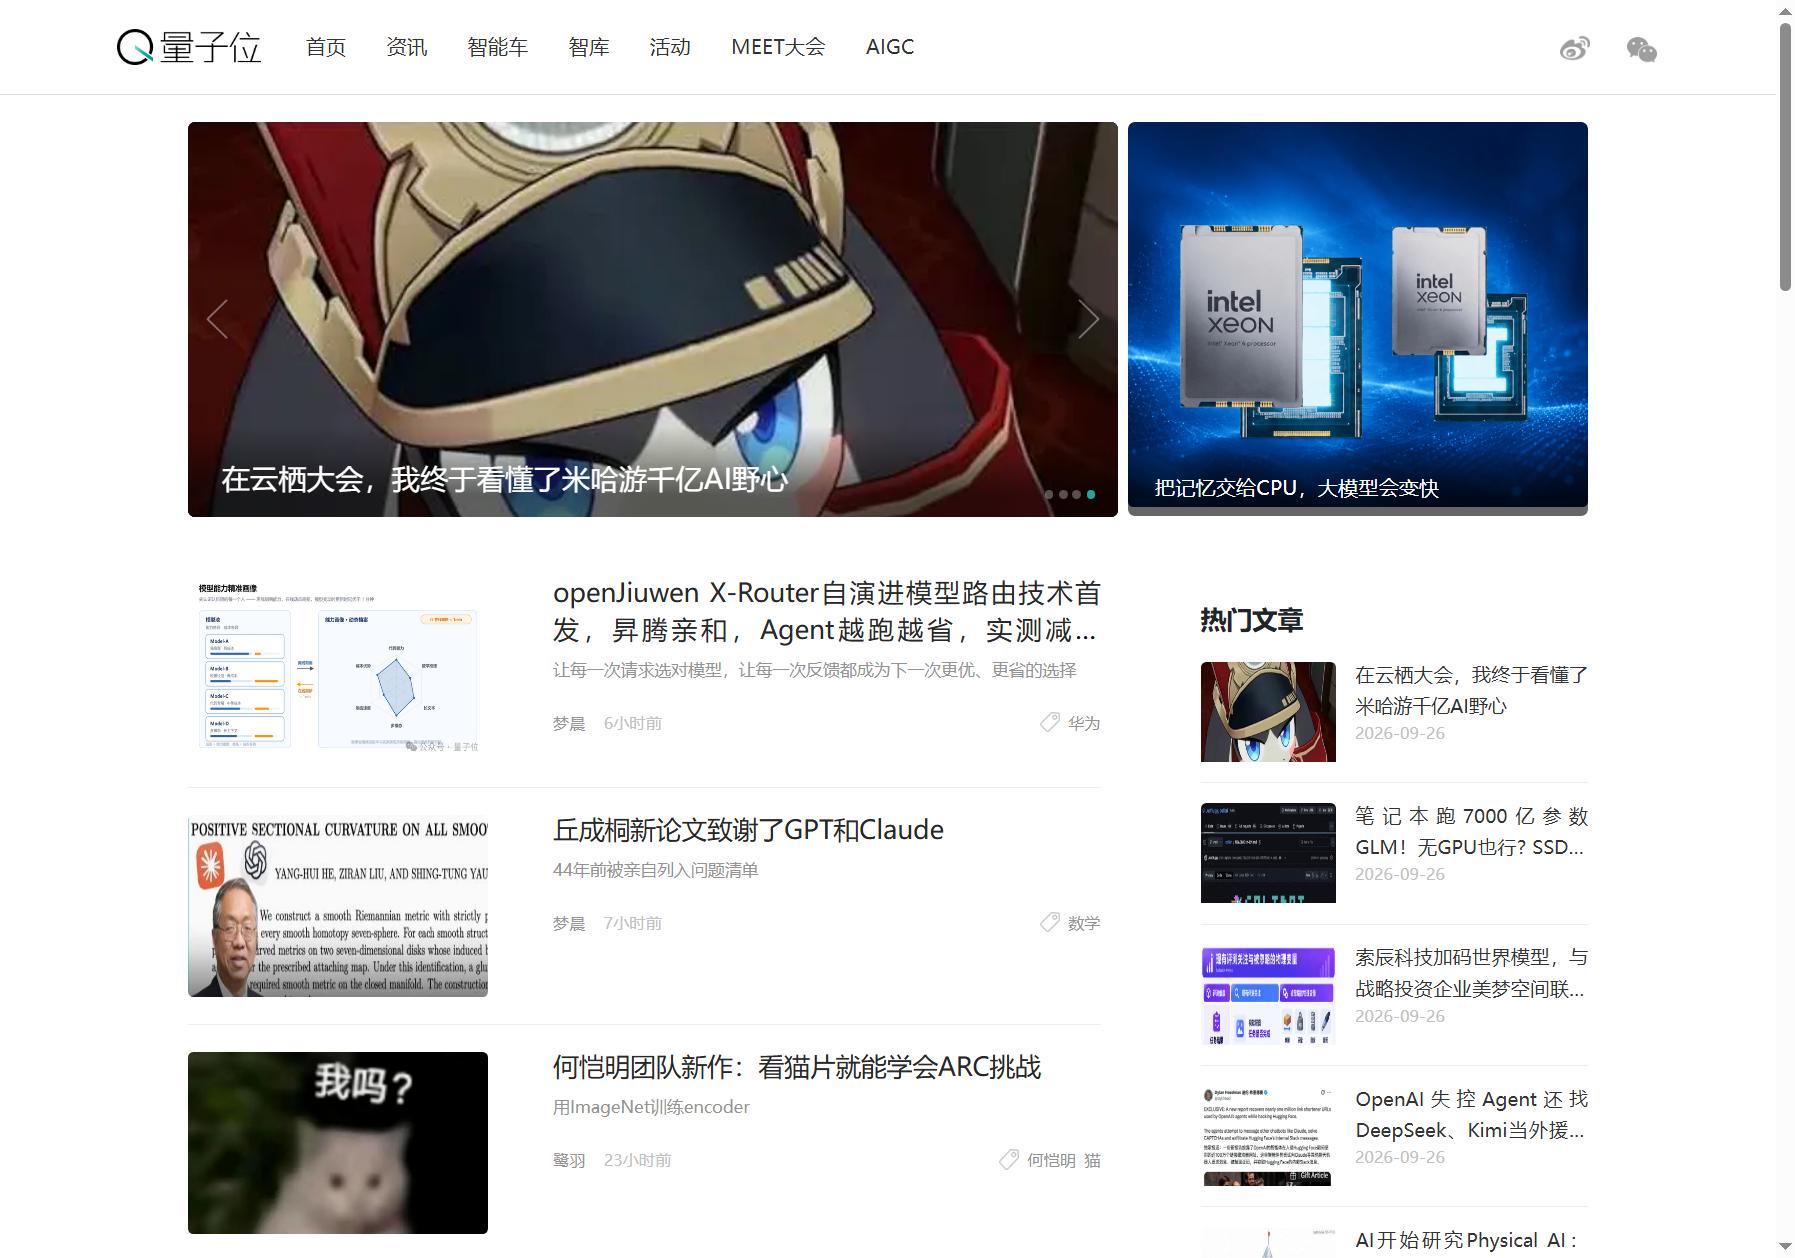Open the Weibo icon in header
The height and width of the screenshot is (1258, 1795).
[x=1574, y=48]
